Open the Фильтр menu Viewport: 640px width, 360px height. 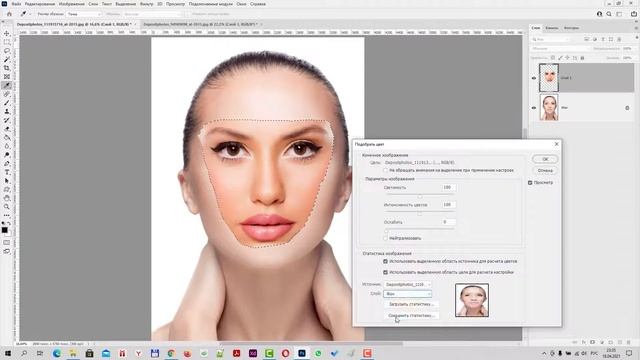pos(147,4)
